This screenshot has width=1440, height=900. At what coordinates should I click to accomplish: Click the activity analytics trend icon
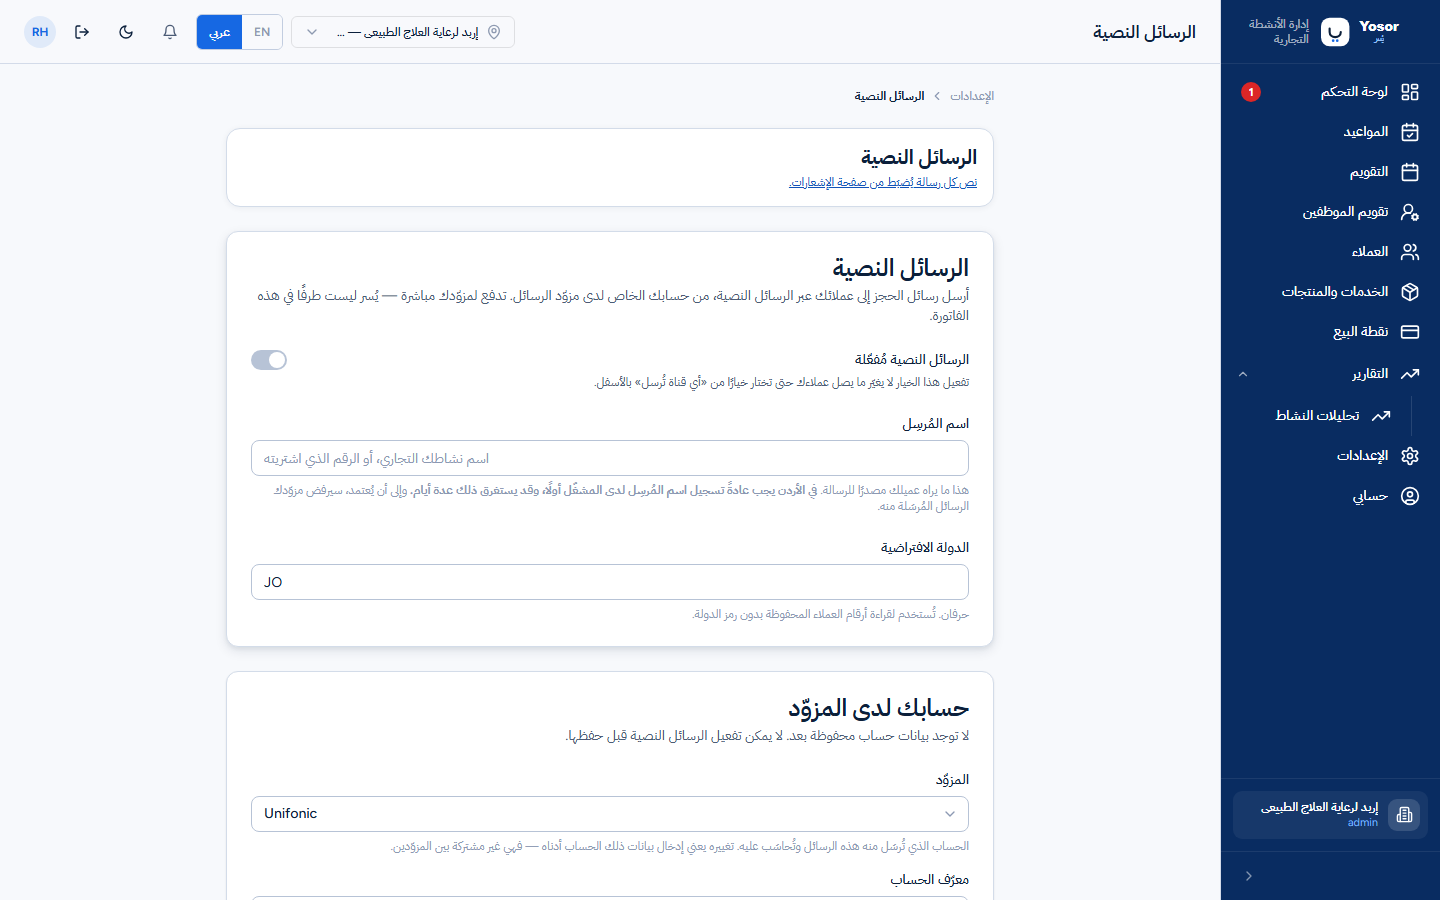[x=1381, y=416]
